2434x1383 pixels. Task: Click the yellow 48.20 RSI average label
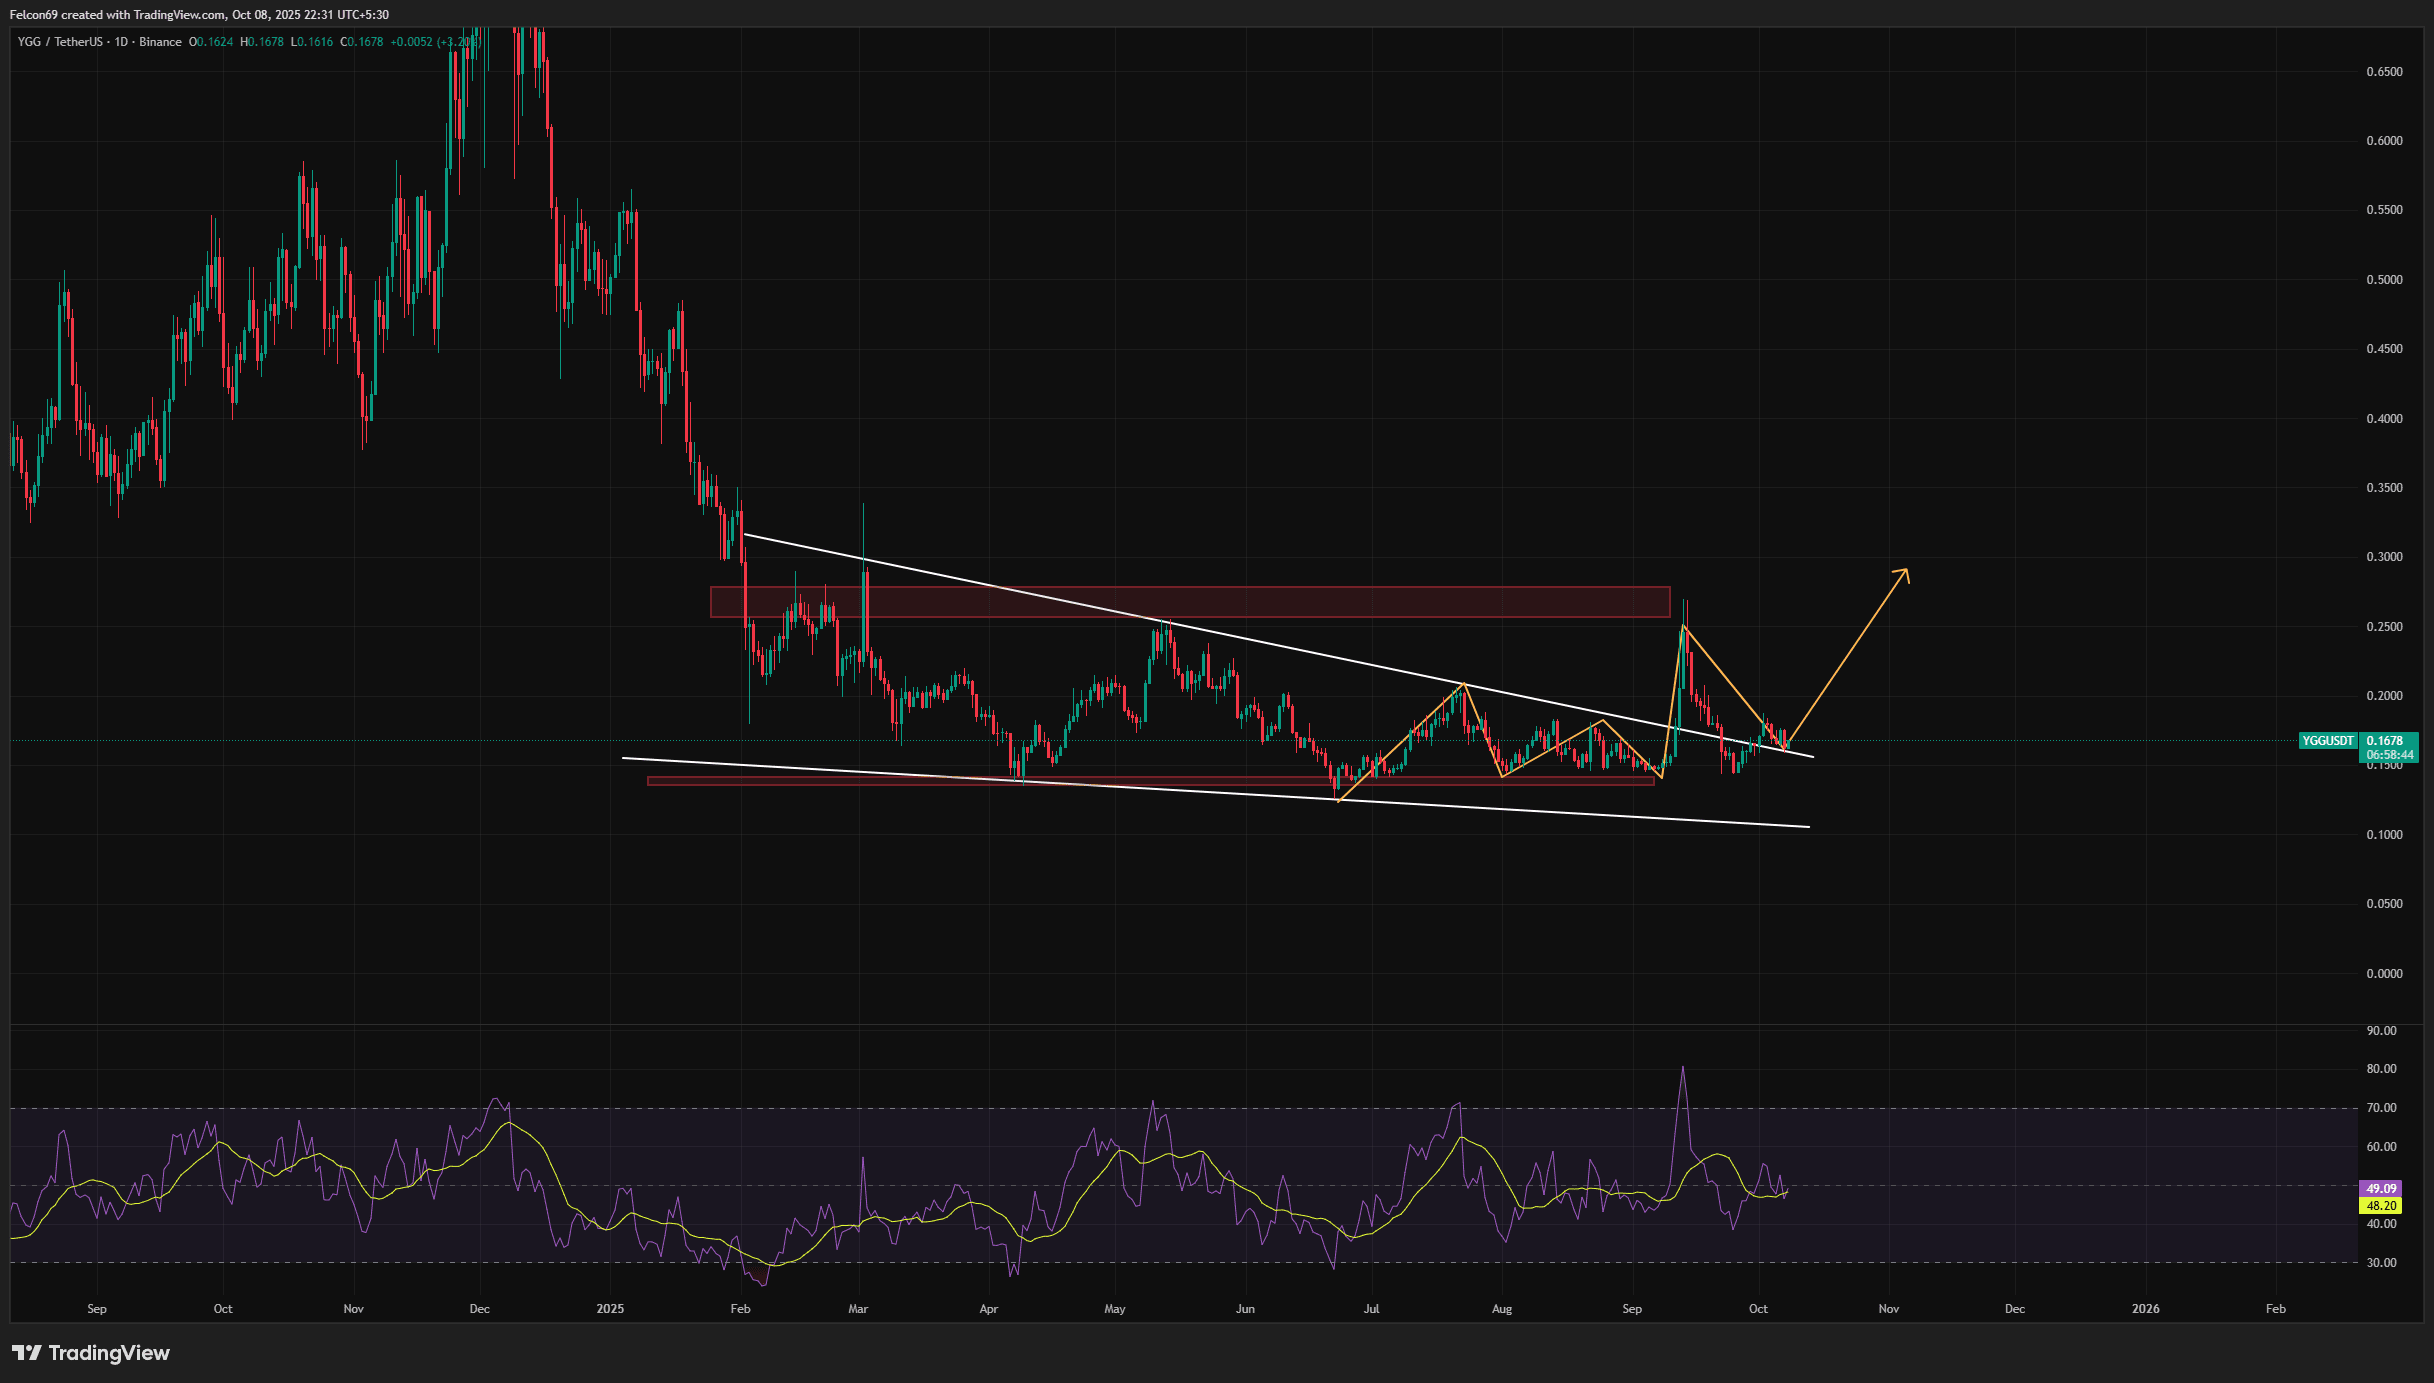coord(2380,1206)
